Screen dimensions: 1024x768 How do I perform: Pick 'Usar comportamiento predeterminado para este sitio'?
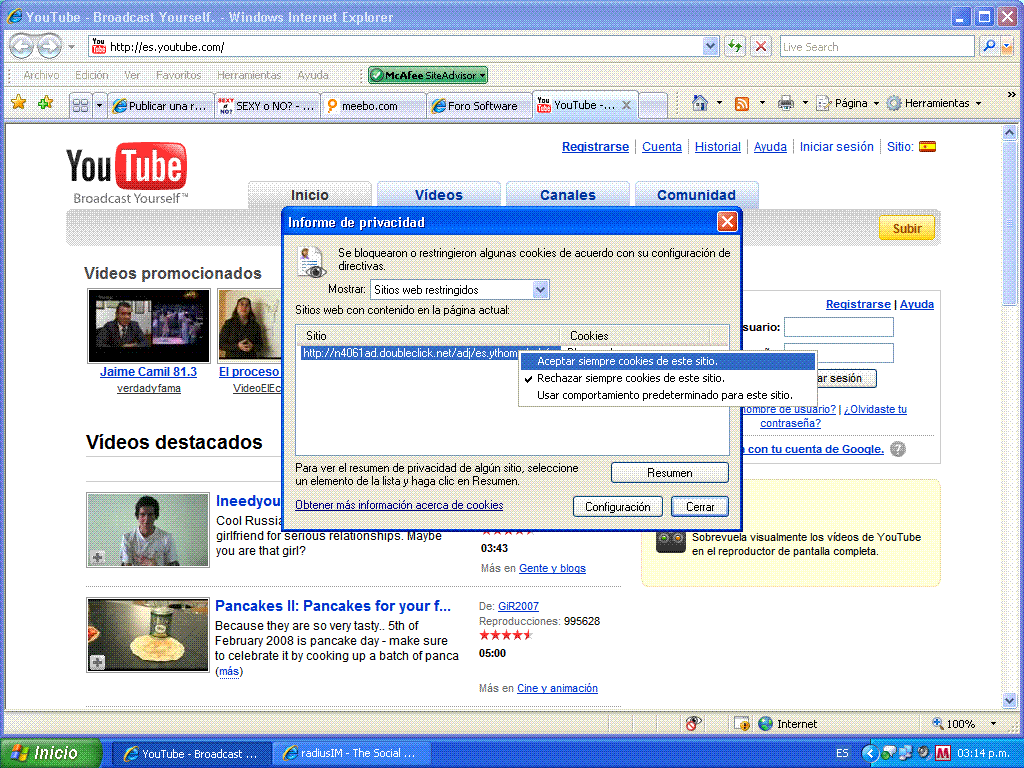point(667,395)
